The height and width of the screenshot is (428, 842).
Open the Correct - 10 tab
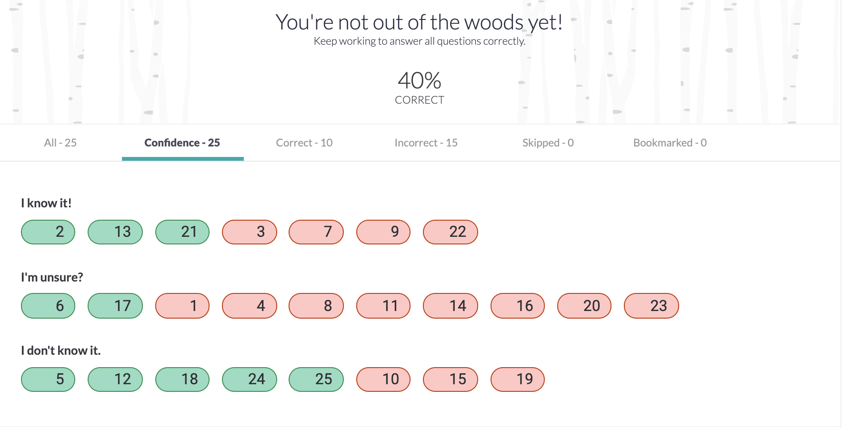click(x=304, y=143)
